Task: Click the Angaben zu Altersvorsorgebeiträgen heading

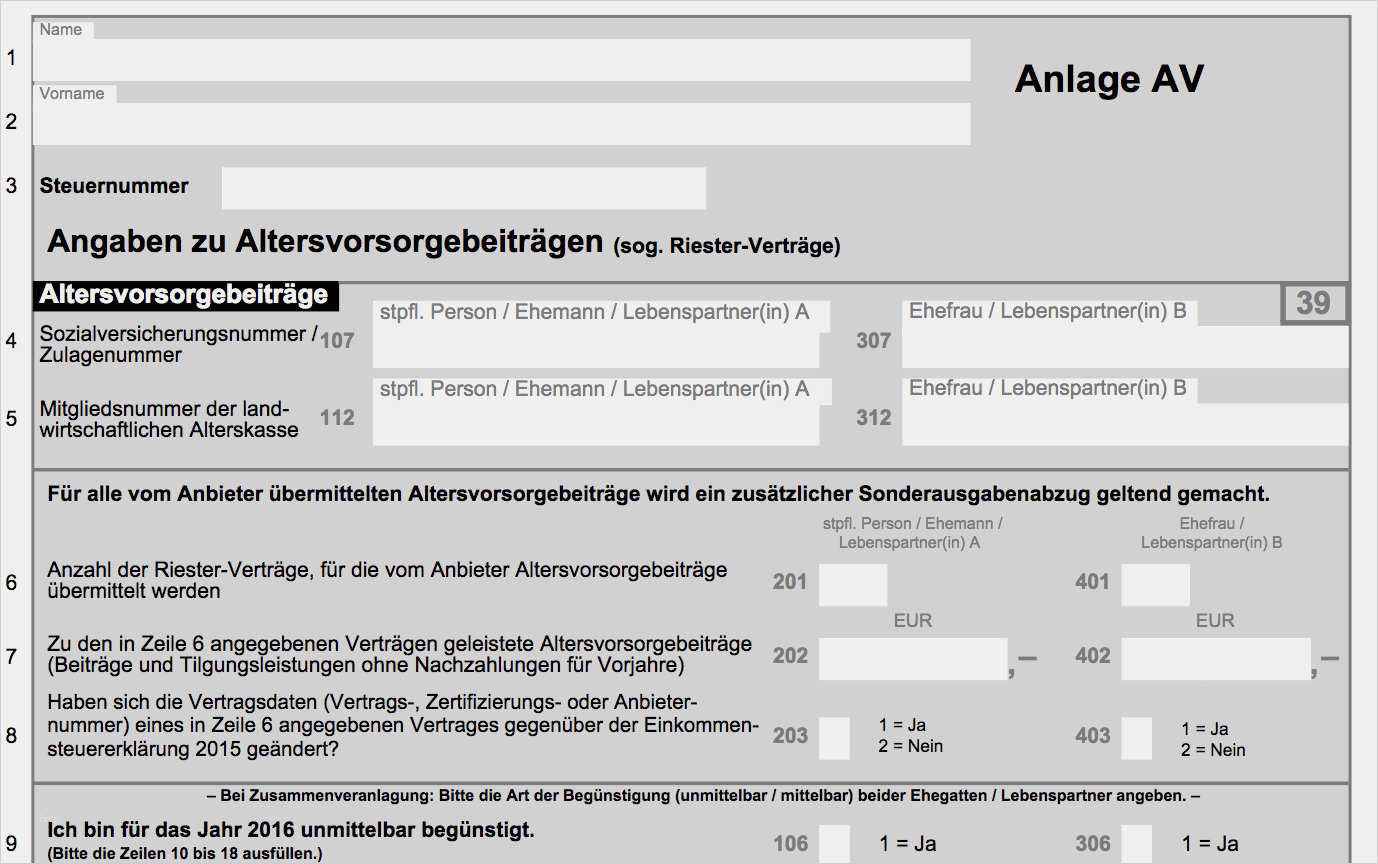Action: click(325, 242)
